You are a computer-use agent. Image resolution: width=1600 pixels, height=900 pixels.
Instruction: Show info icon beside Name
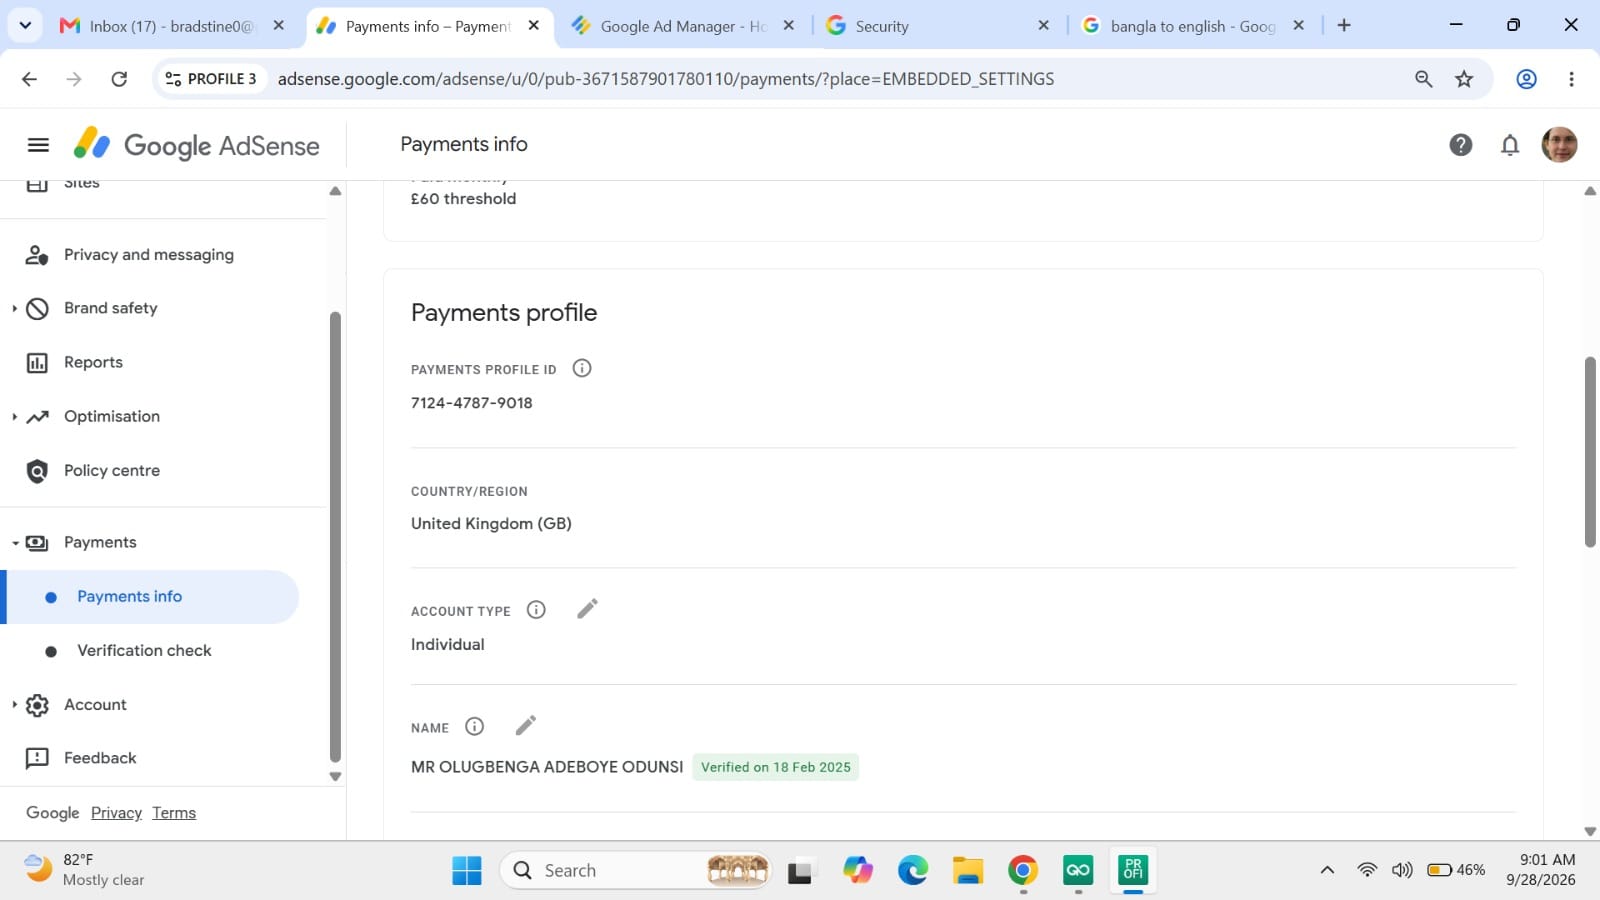pos(475,727)
